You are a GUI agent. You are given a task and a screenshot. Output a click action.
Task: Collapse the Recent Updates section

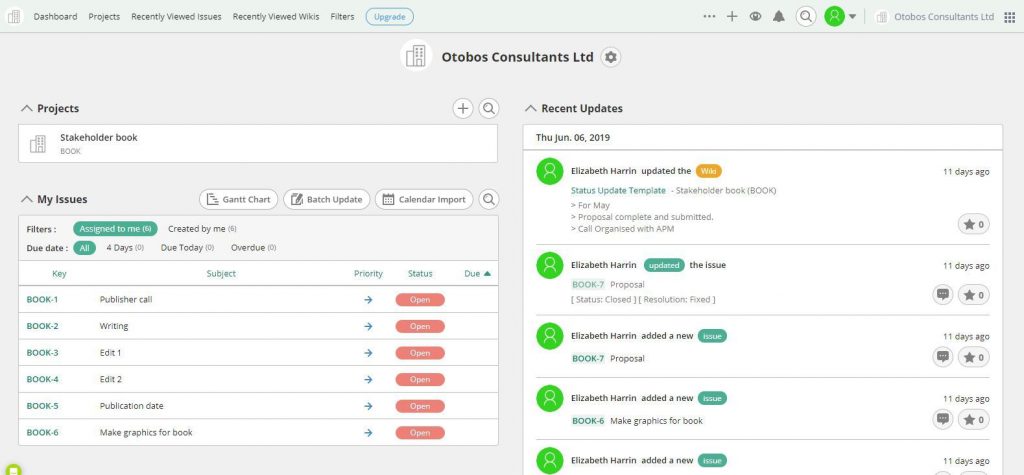point(531,108)
